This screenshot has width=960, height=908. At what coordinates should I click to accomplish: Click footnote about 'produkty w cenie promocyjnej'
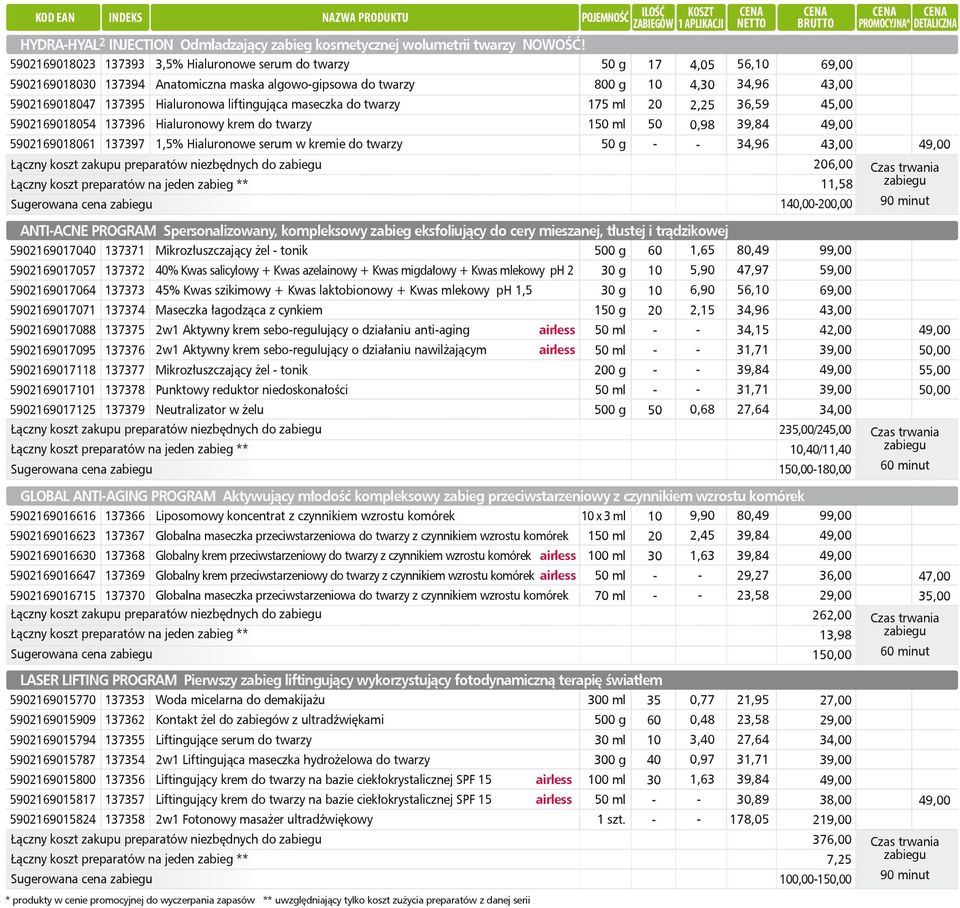click(x=130, y=900)
